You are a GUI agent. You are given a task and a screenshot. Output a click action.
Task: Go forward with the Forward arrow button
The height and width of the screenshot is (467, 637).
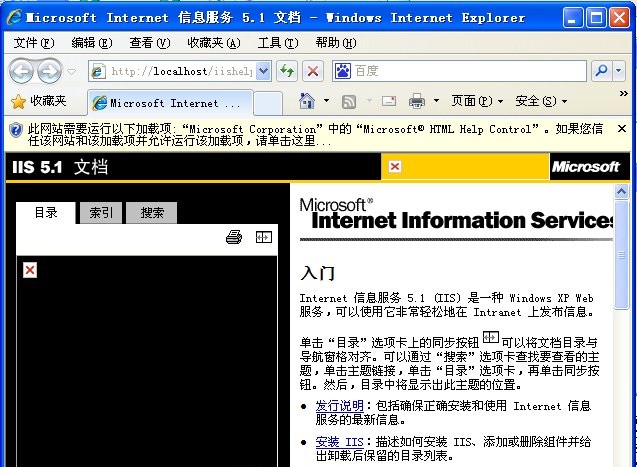(49, 71)
